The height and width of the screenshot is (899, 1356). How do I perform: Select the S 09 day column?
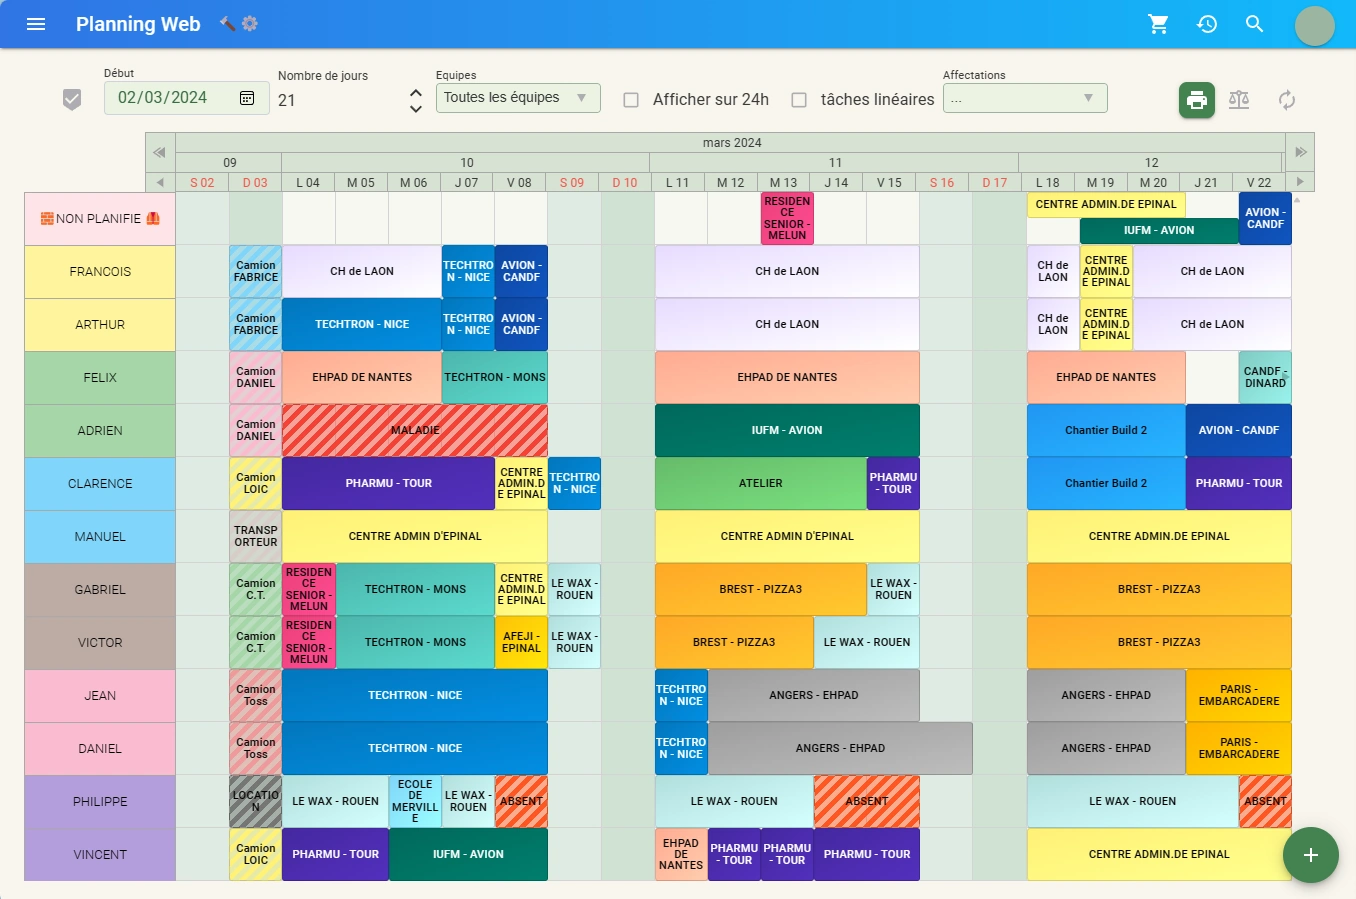click(x=572, y=183)
